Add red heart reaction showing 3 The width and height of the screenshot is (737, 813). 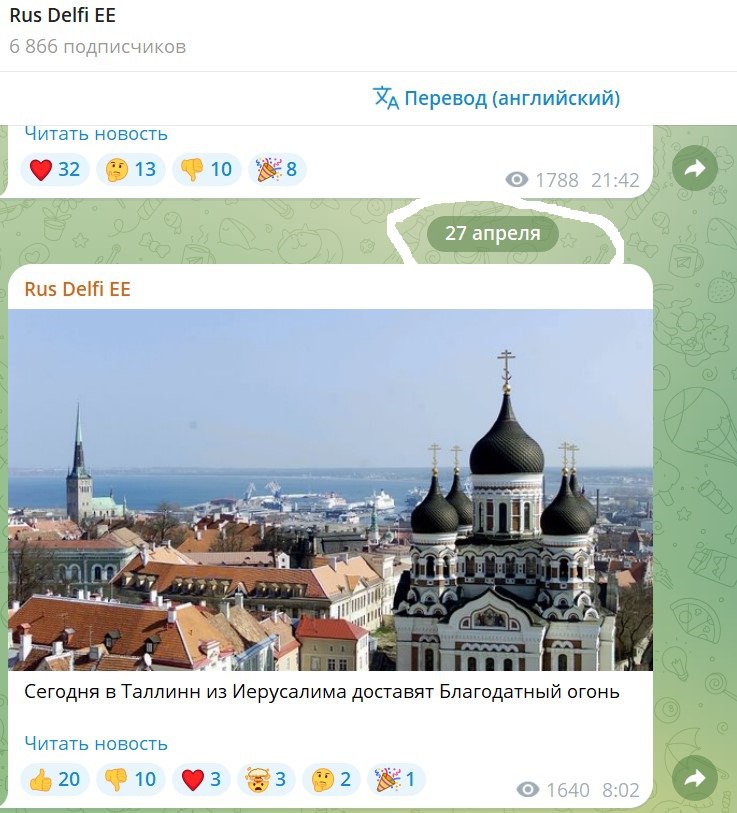201,779
